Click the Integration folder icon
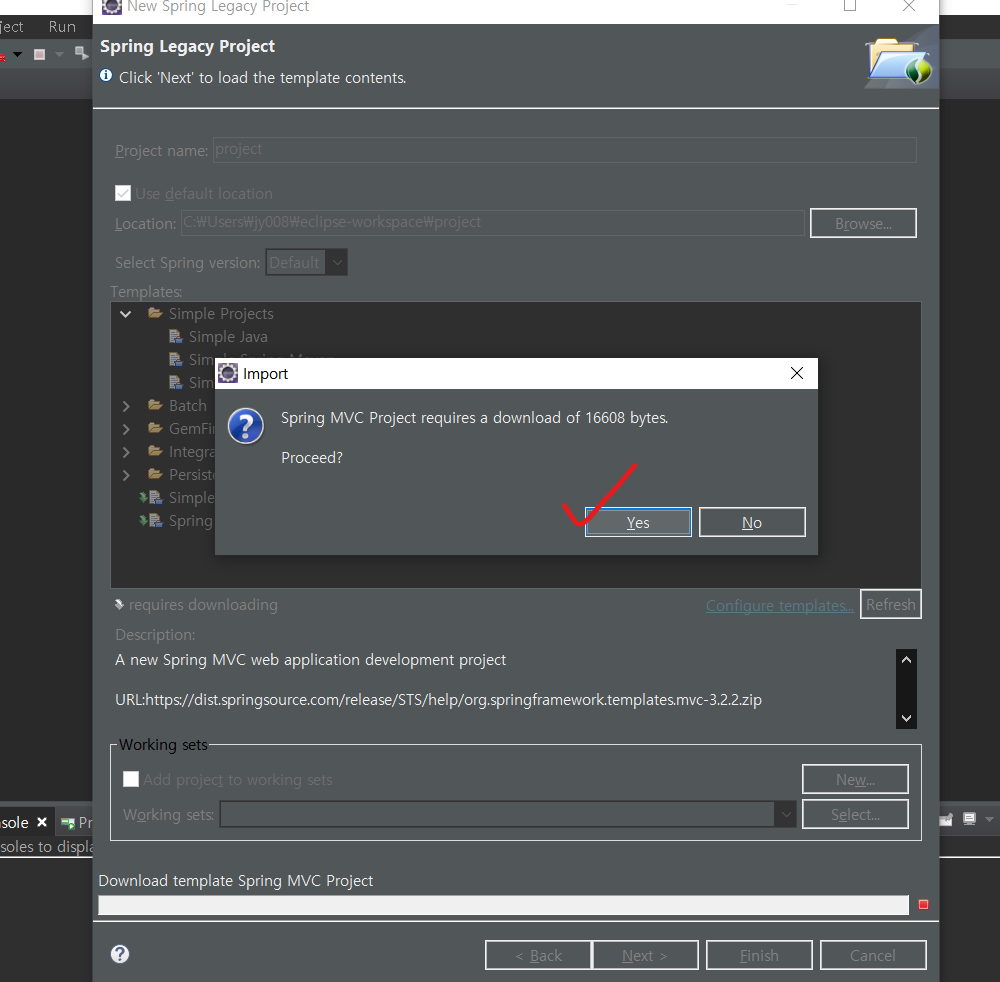1000x982 pixels. [x=155, y=451]
